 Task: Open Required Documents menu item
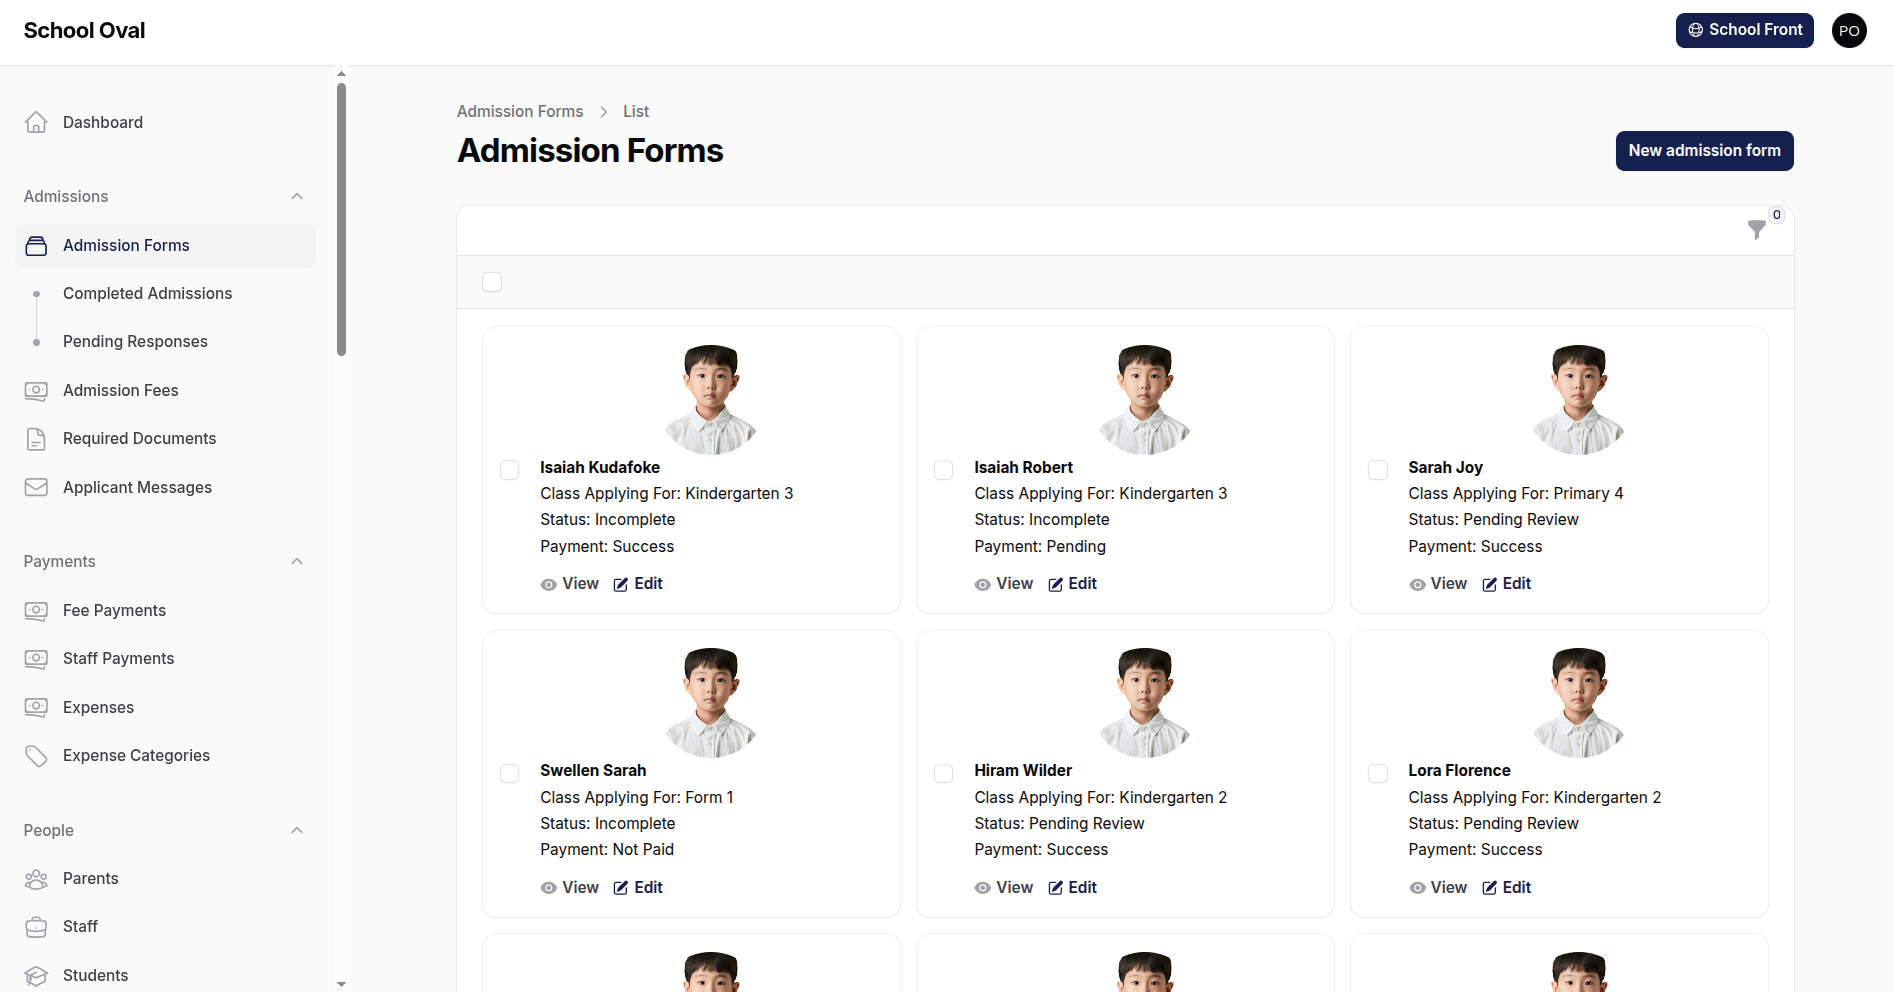pyautogui.click(x=165, y=438)
